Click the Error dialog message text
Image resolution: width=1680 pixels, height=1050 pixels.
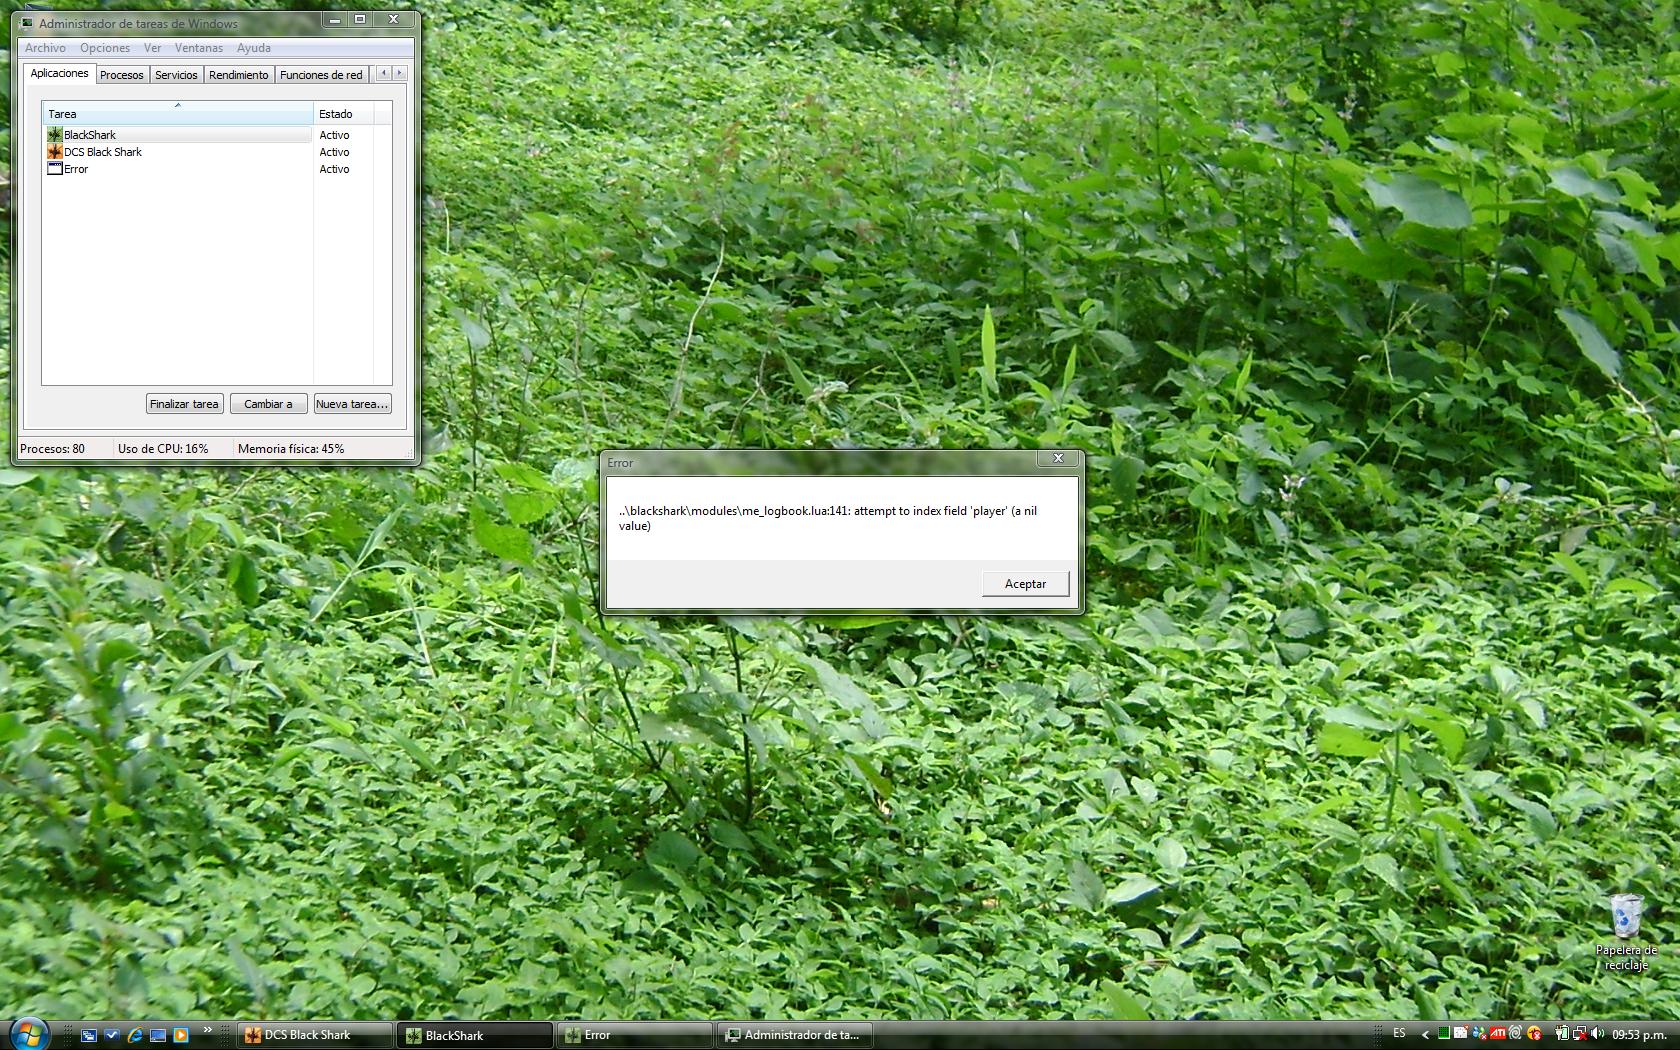pos(828,518)
